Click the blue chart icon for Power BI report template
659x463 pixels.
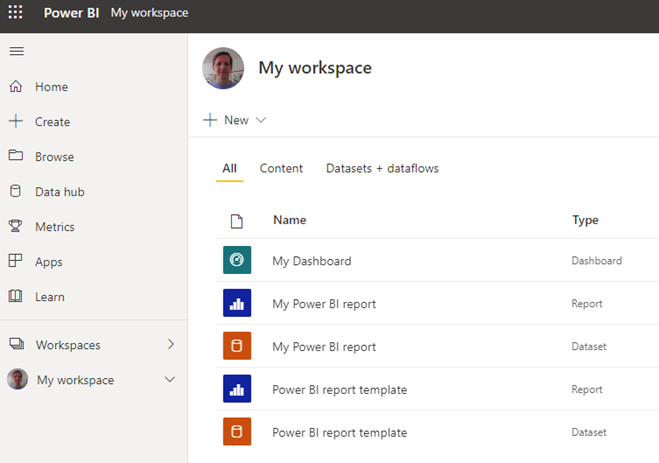click(237, 389)
